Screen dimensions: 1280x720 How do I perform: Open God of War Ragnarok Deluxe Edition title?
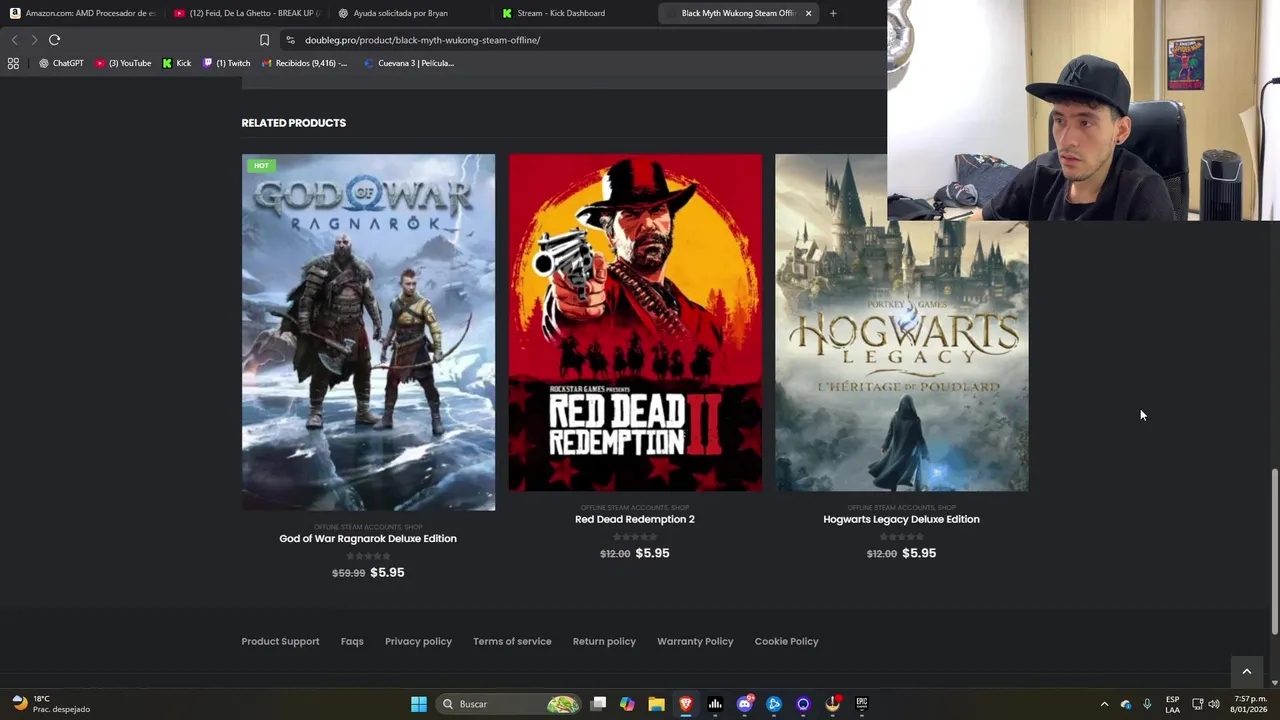point(368,539)
